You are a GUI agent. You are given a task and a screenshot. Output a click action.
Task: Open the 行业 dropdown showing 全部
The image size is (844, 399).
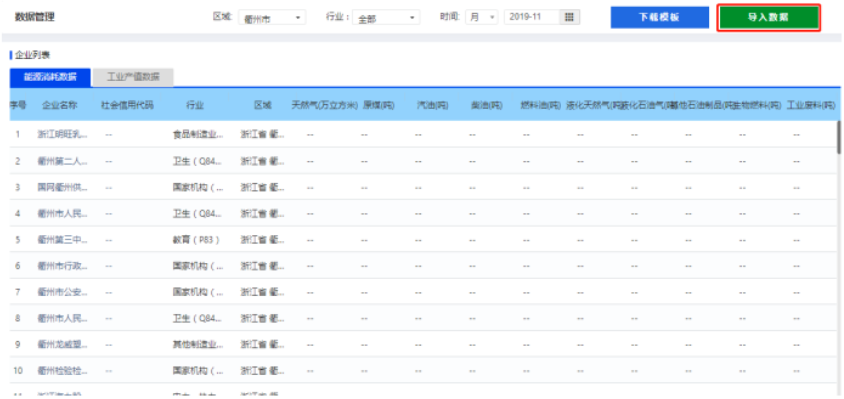tap(386, 18)
